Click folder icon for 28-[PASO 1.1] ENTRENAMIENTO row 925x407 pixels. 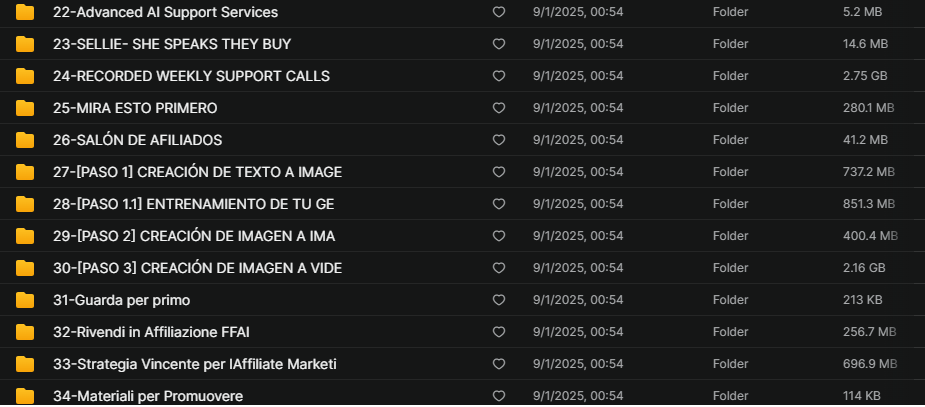coord(25,204)
